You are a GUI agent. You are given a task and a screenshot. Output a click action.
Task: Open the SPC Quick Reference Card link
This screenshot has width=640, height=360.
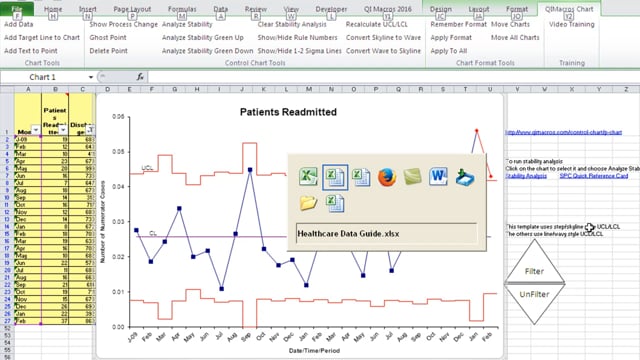click(x=593, y=176)
